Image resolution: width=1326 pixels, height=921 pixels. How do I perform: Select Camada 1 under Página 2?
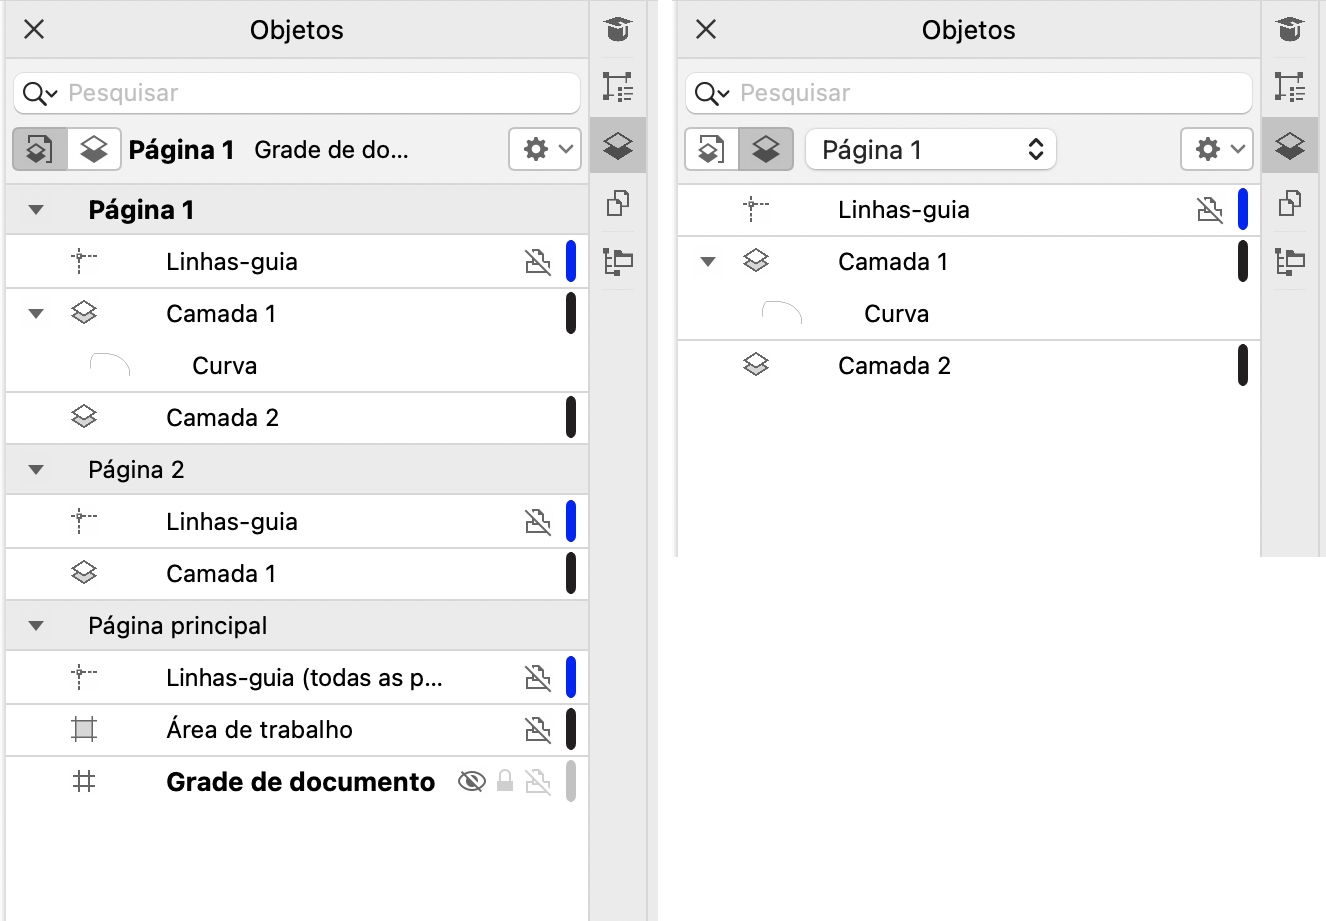pos(221,574)
